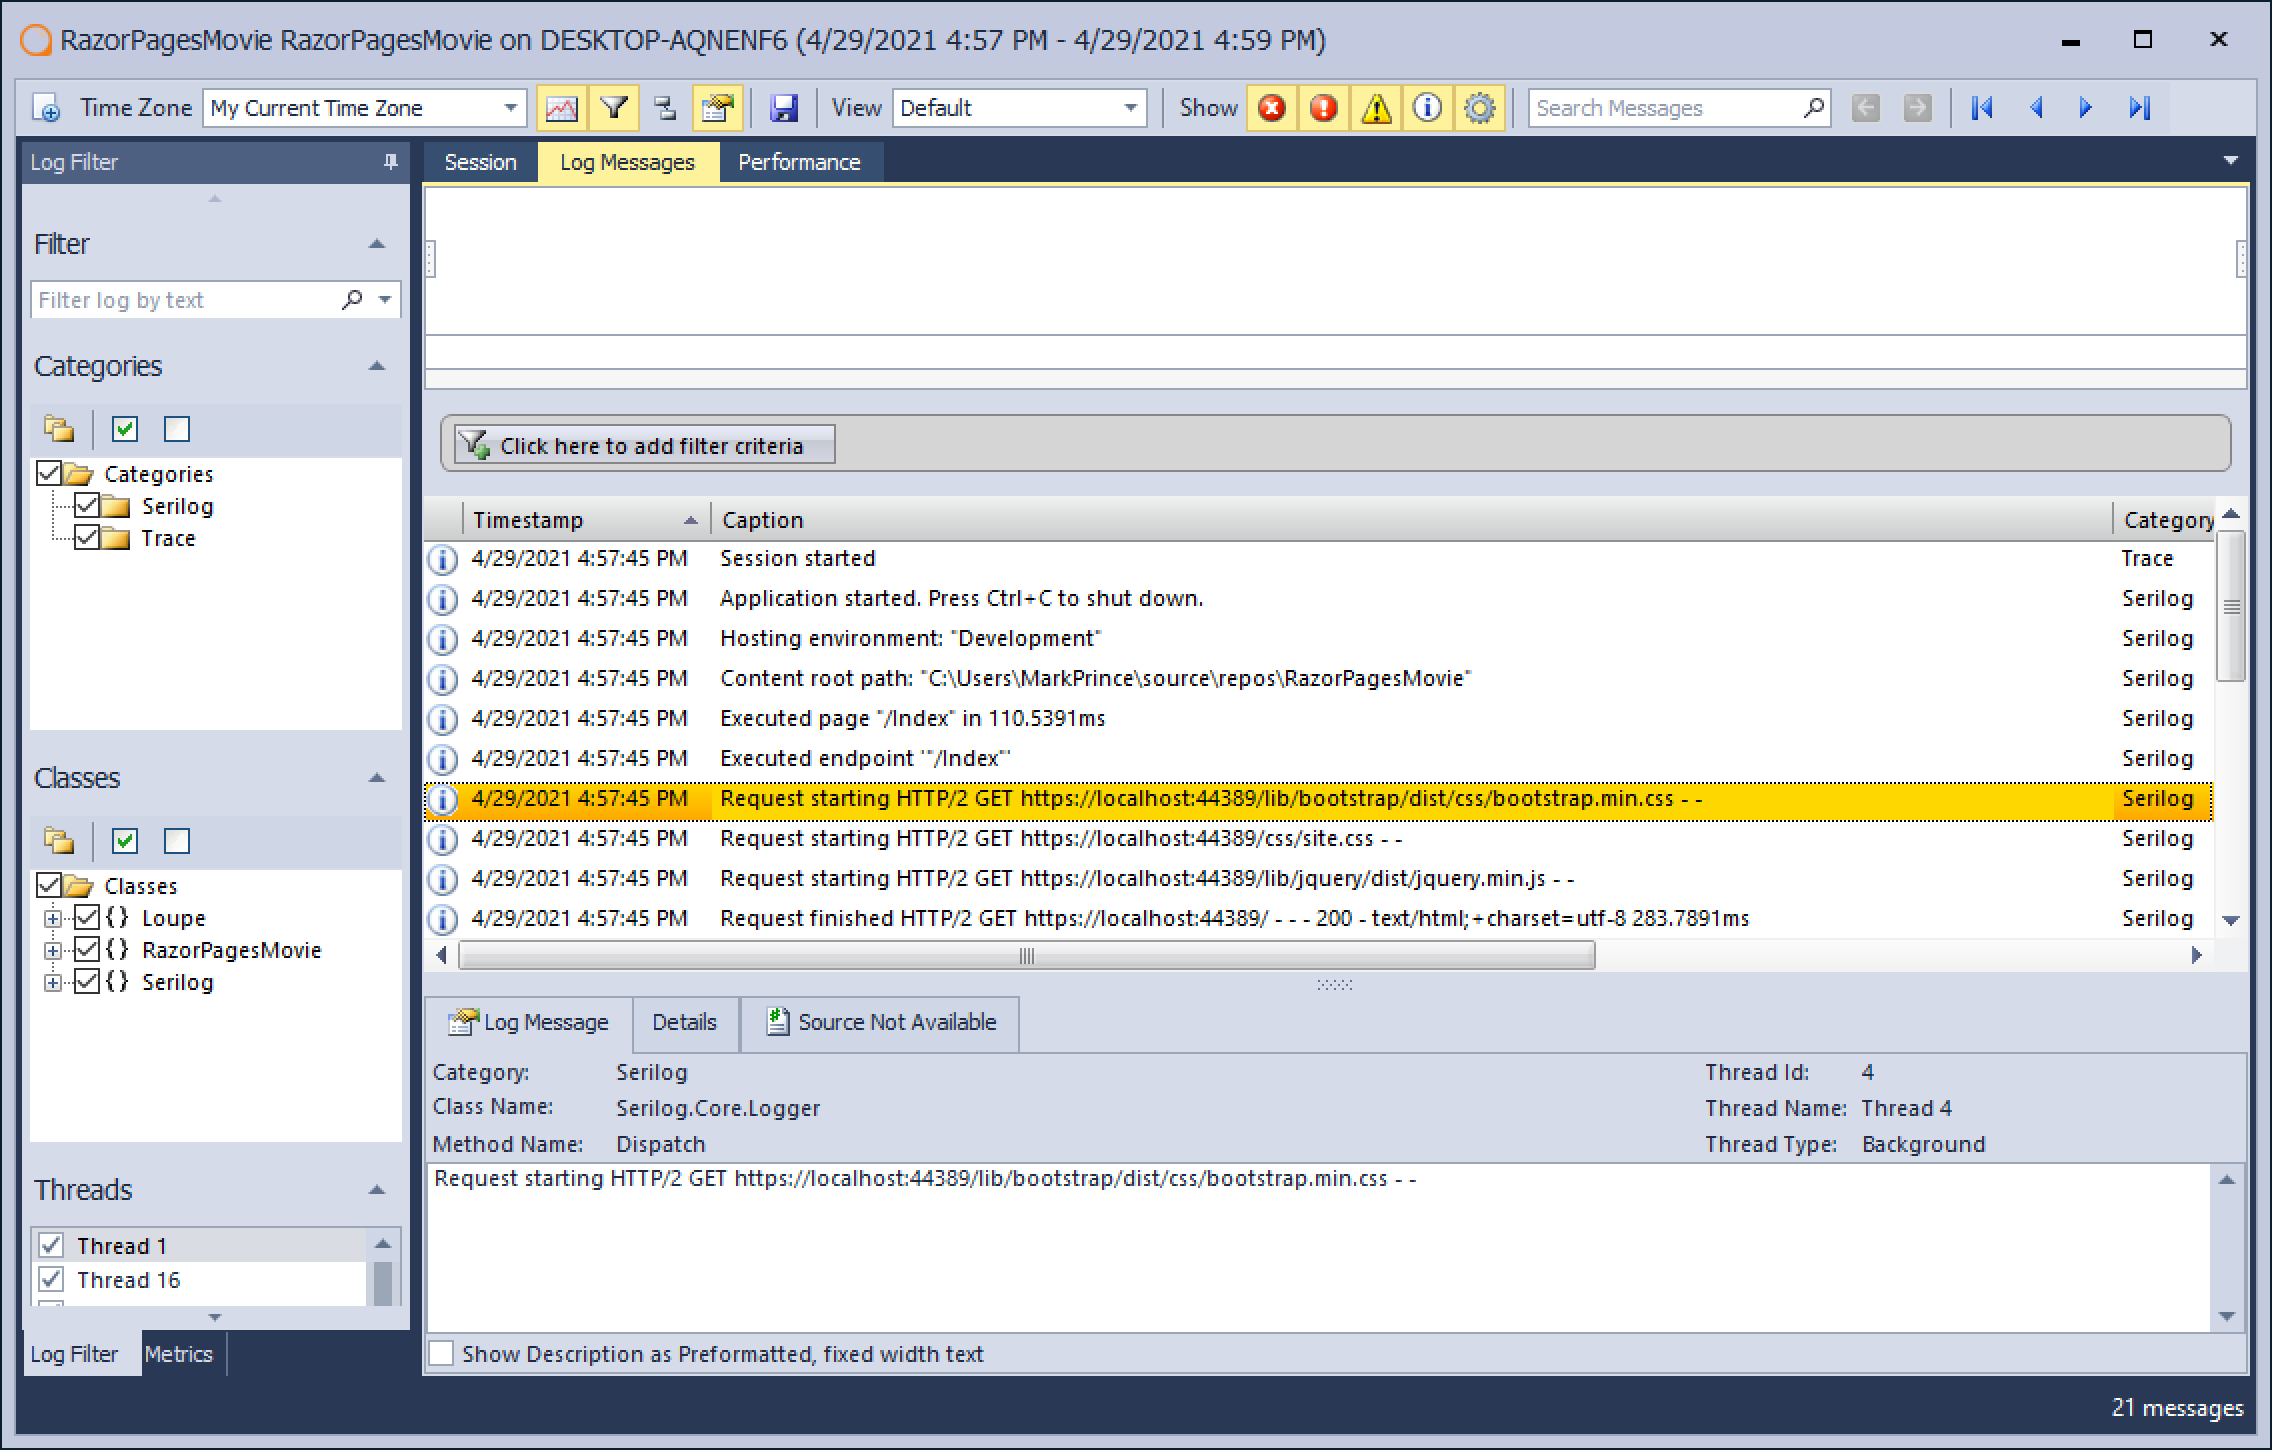Switch to the Session tab
Screen dimensions: 2272x1450
pyautogui.click(x=479, y=161)
